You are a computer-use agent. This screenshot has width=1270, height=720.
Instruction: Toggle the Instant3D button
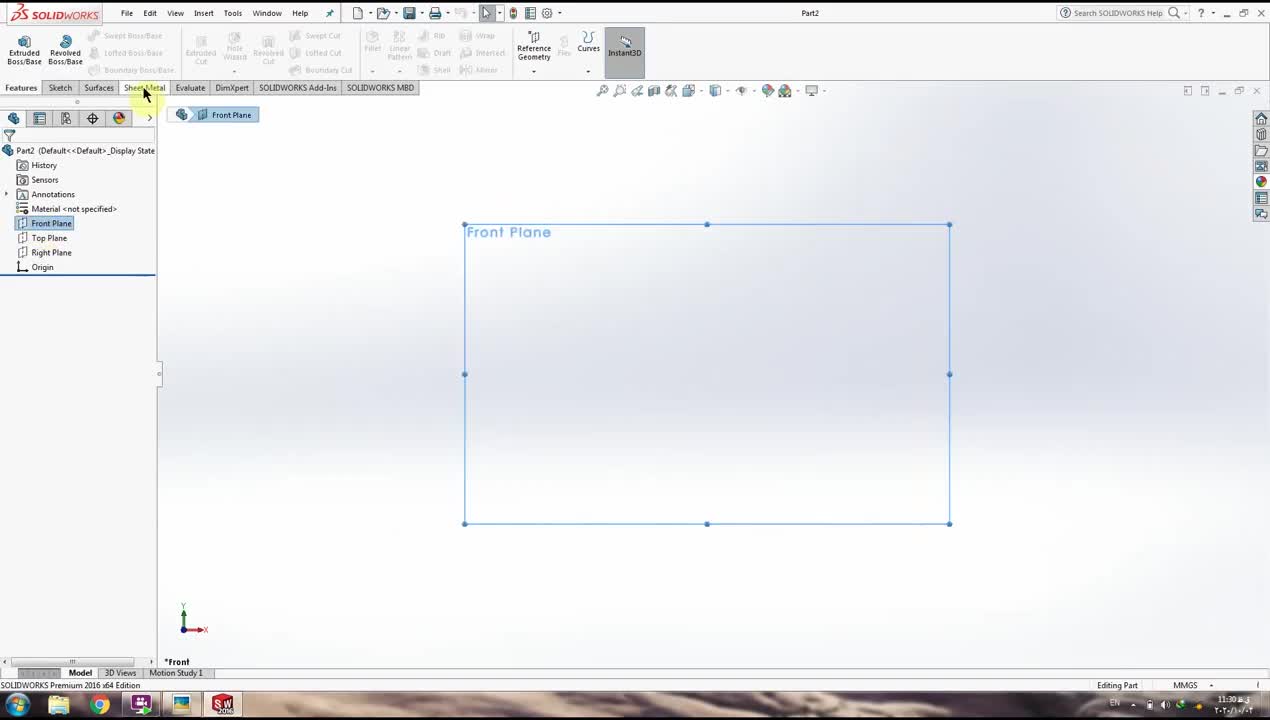click(625, 47)
